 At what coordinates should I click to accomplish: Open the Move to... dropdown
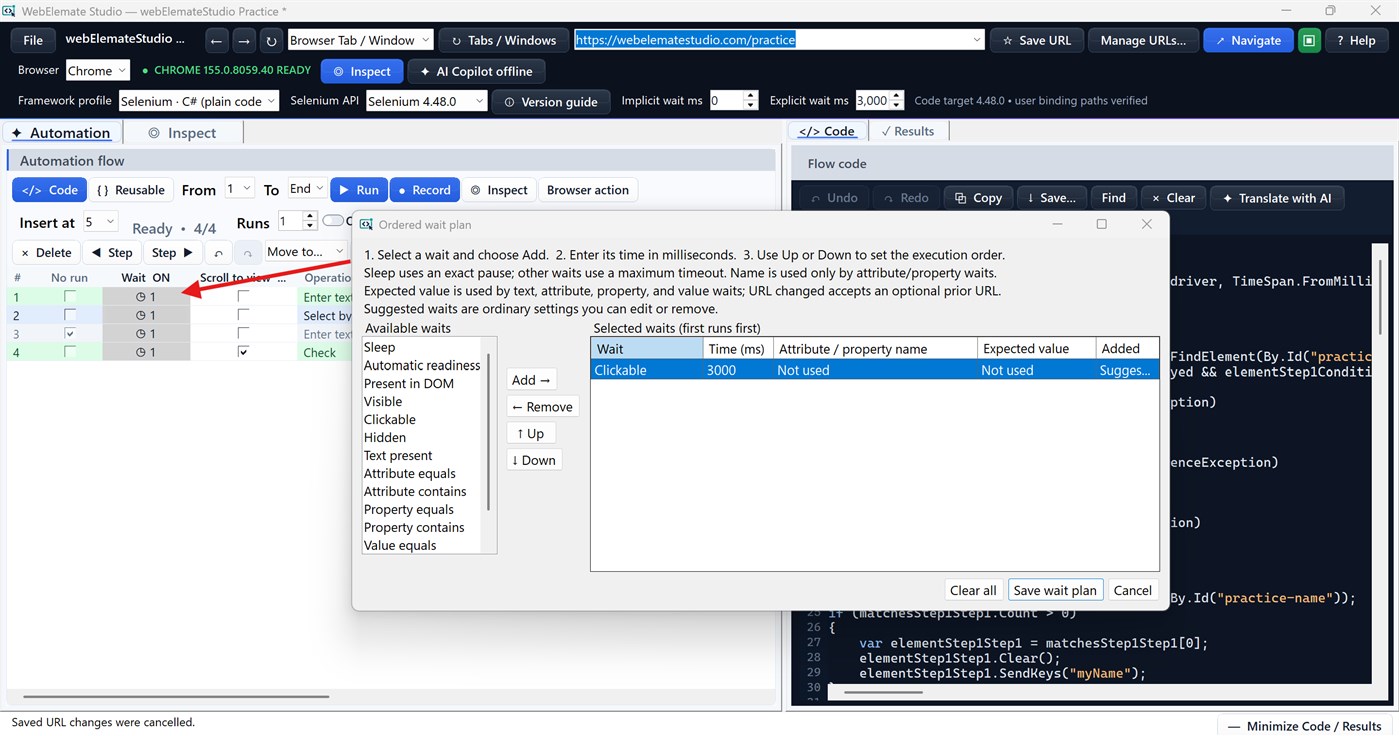coord(306,252)
